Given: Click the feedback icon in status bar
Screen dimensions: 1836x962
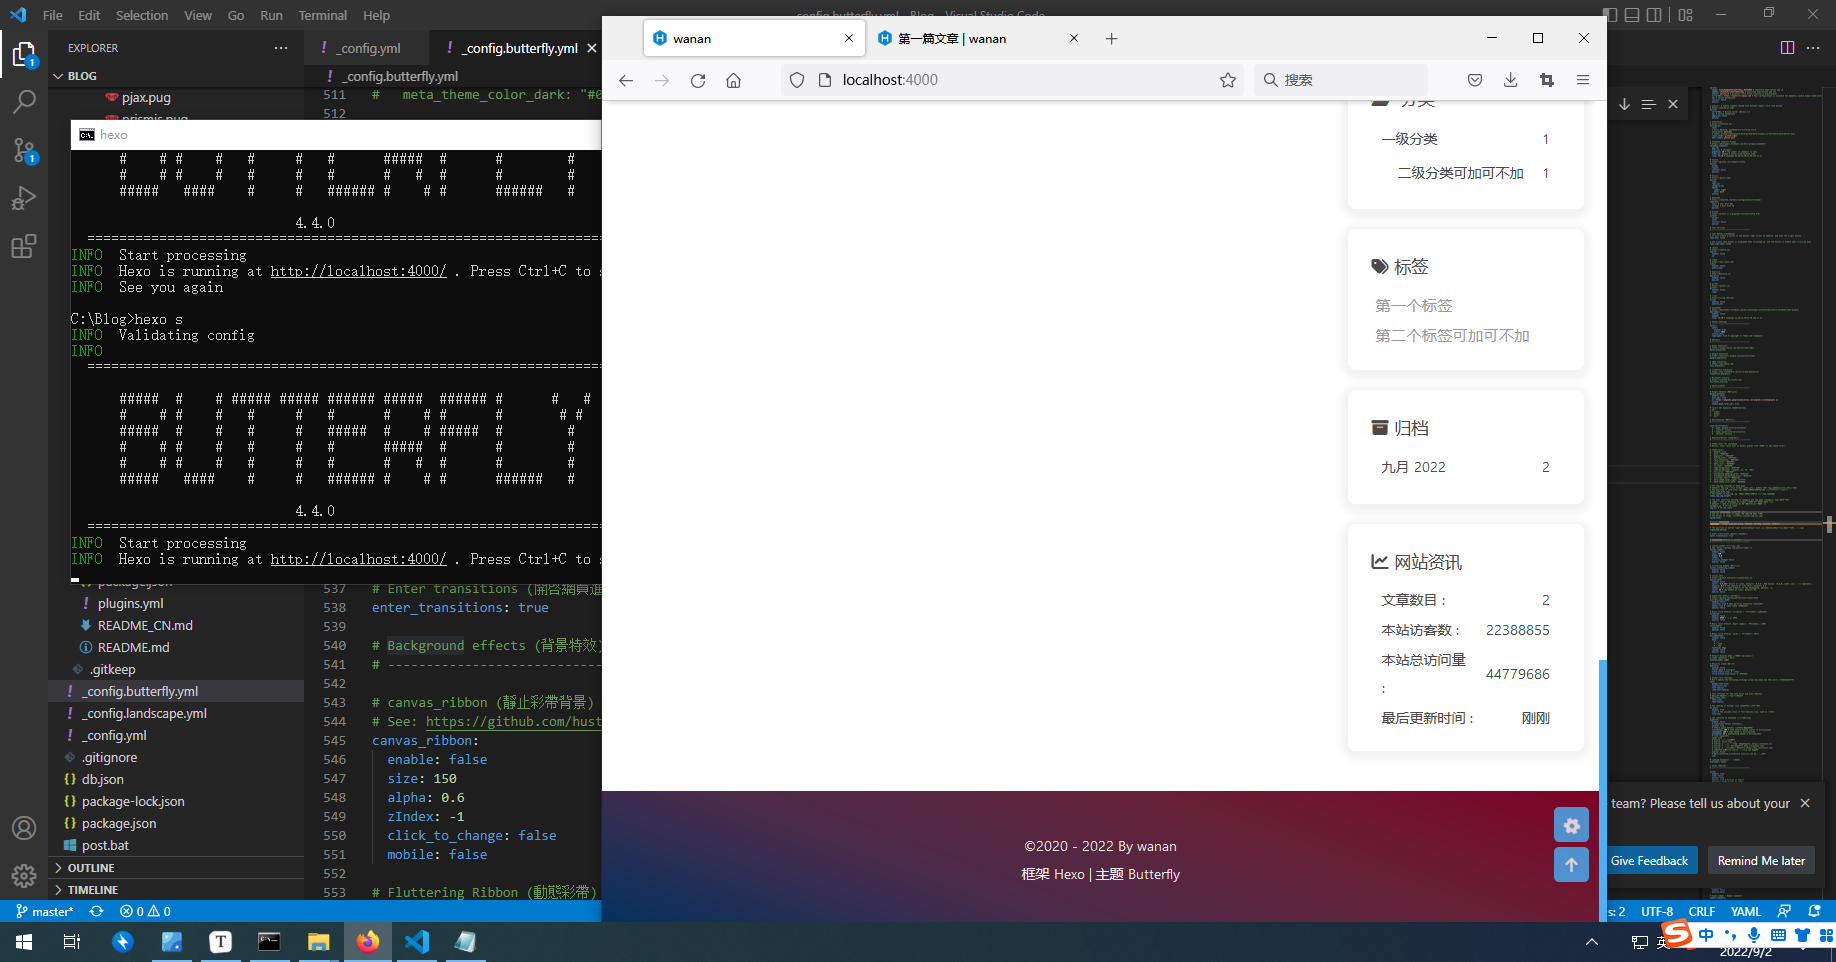Looking at the screenshot, I should tap(1785, 911).
